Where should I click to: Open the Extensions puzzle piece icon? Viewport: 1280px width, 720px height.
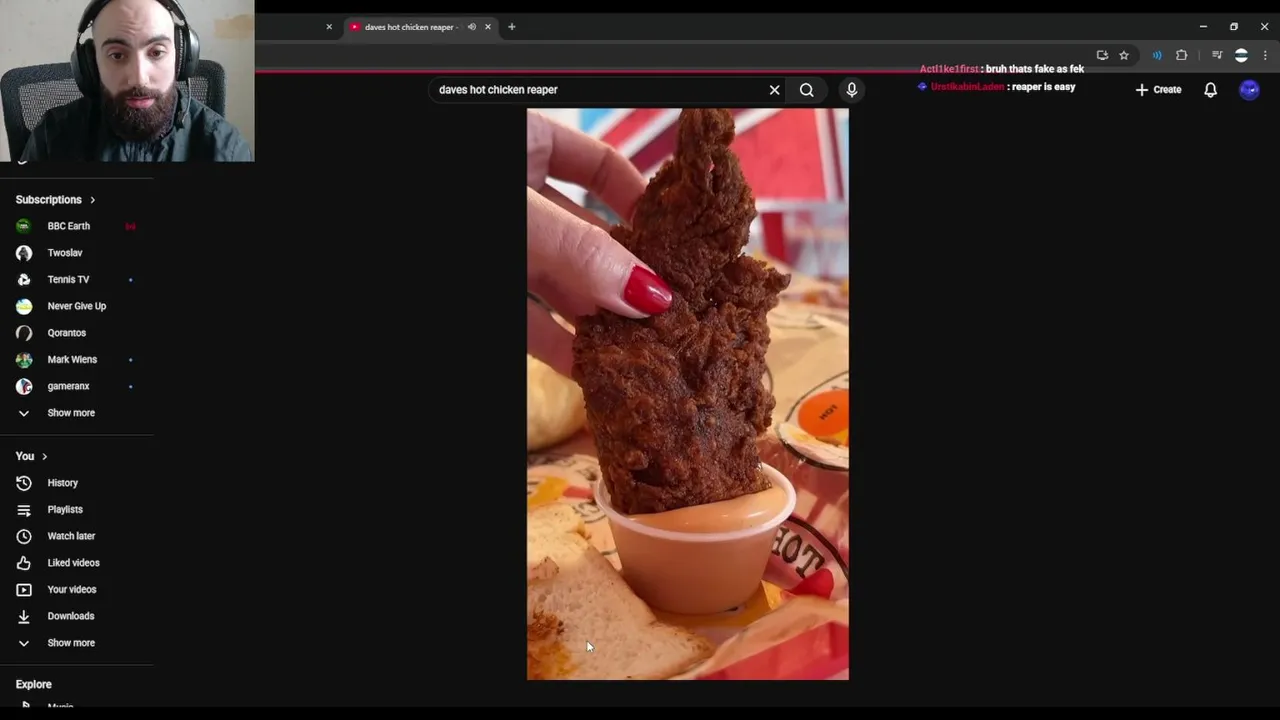(x=1181, y=56)
